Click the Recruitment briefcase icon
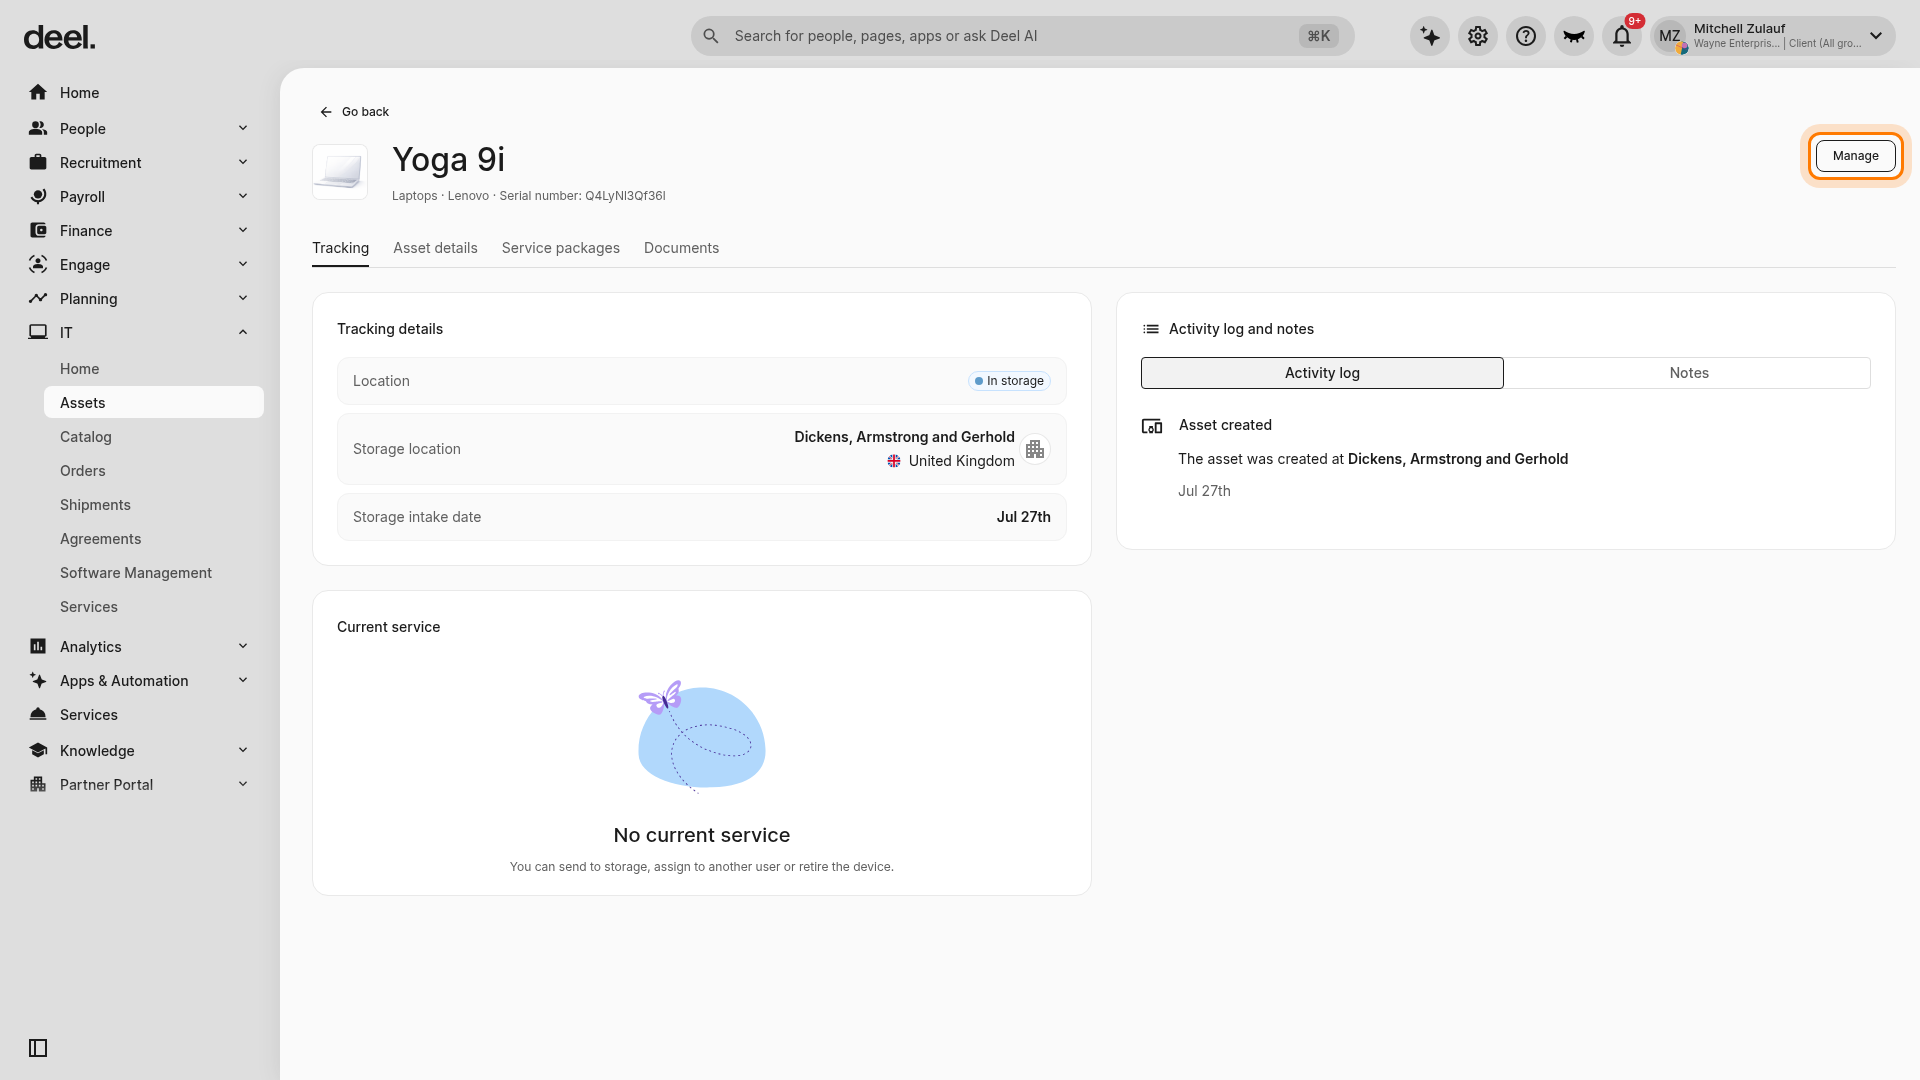Image resolution: width=1920 pixels, height=1080 pixels. pos(38,162)
